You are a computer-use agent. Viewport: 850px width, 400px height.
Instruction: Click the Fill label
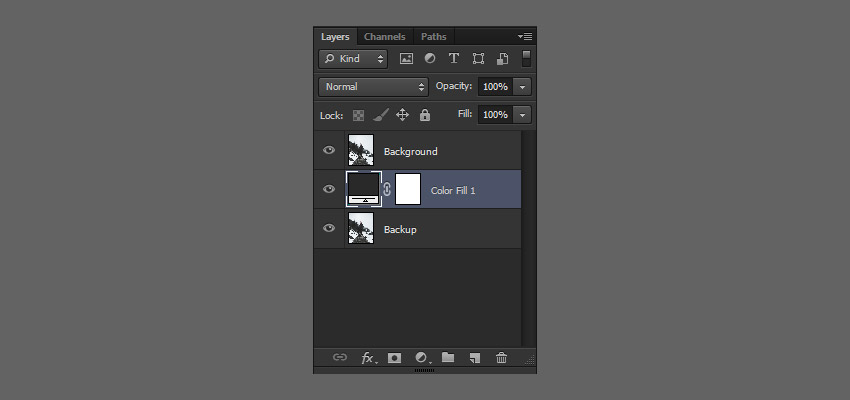click(x=465, y=114)
